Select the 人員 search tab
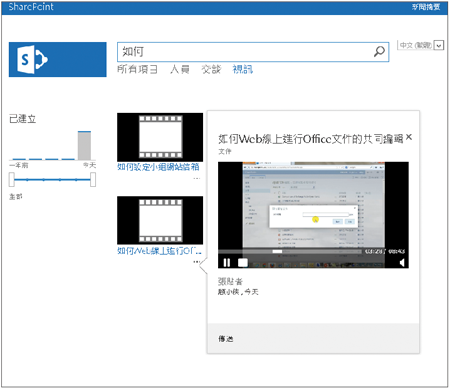450x390 pixels. click(x=180, y=69)
